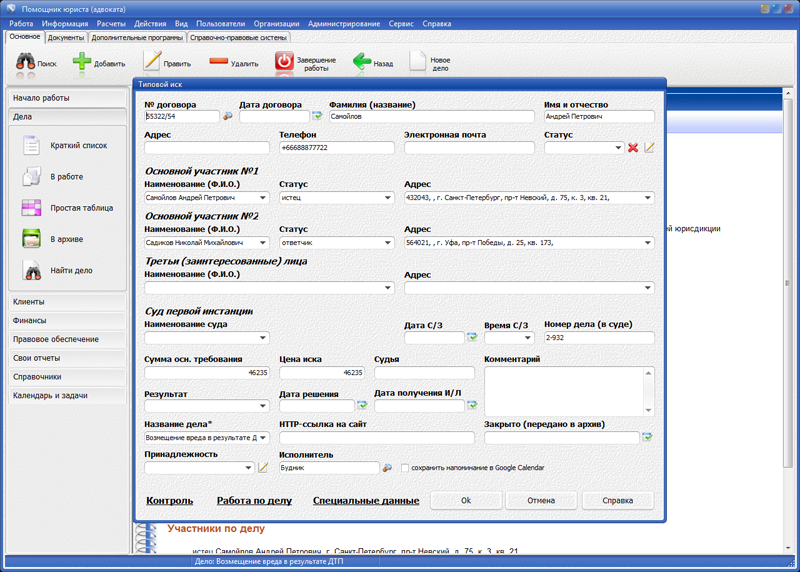
Task: Click the red X beside Статус field
Action: [x=633, y=148]
